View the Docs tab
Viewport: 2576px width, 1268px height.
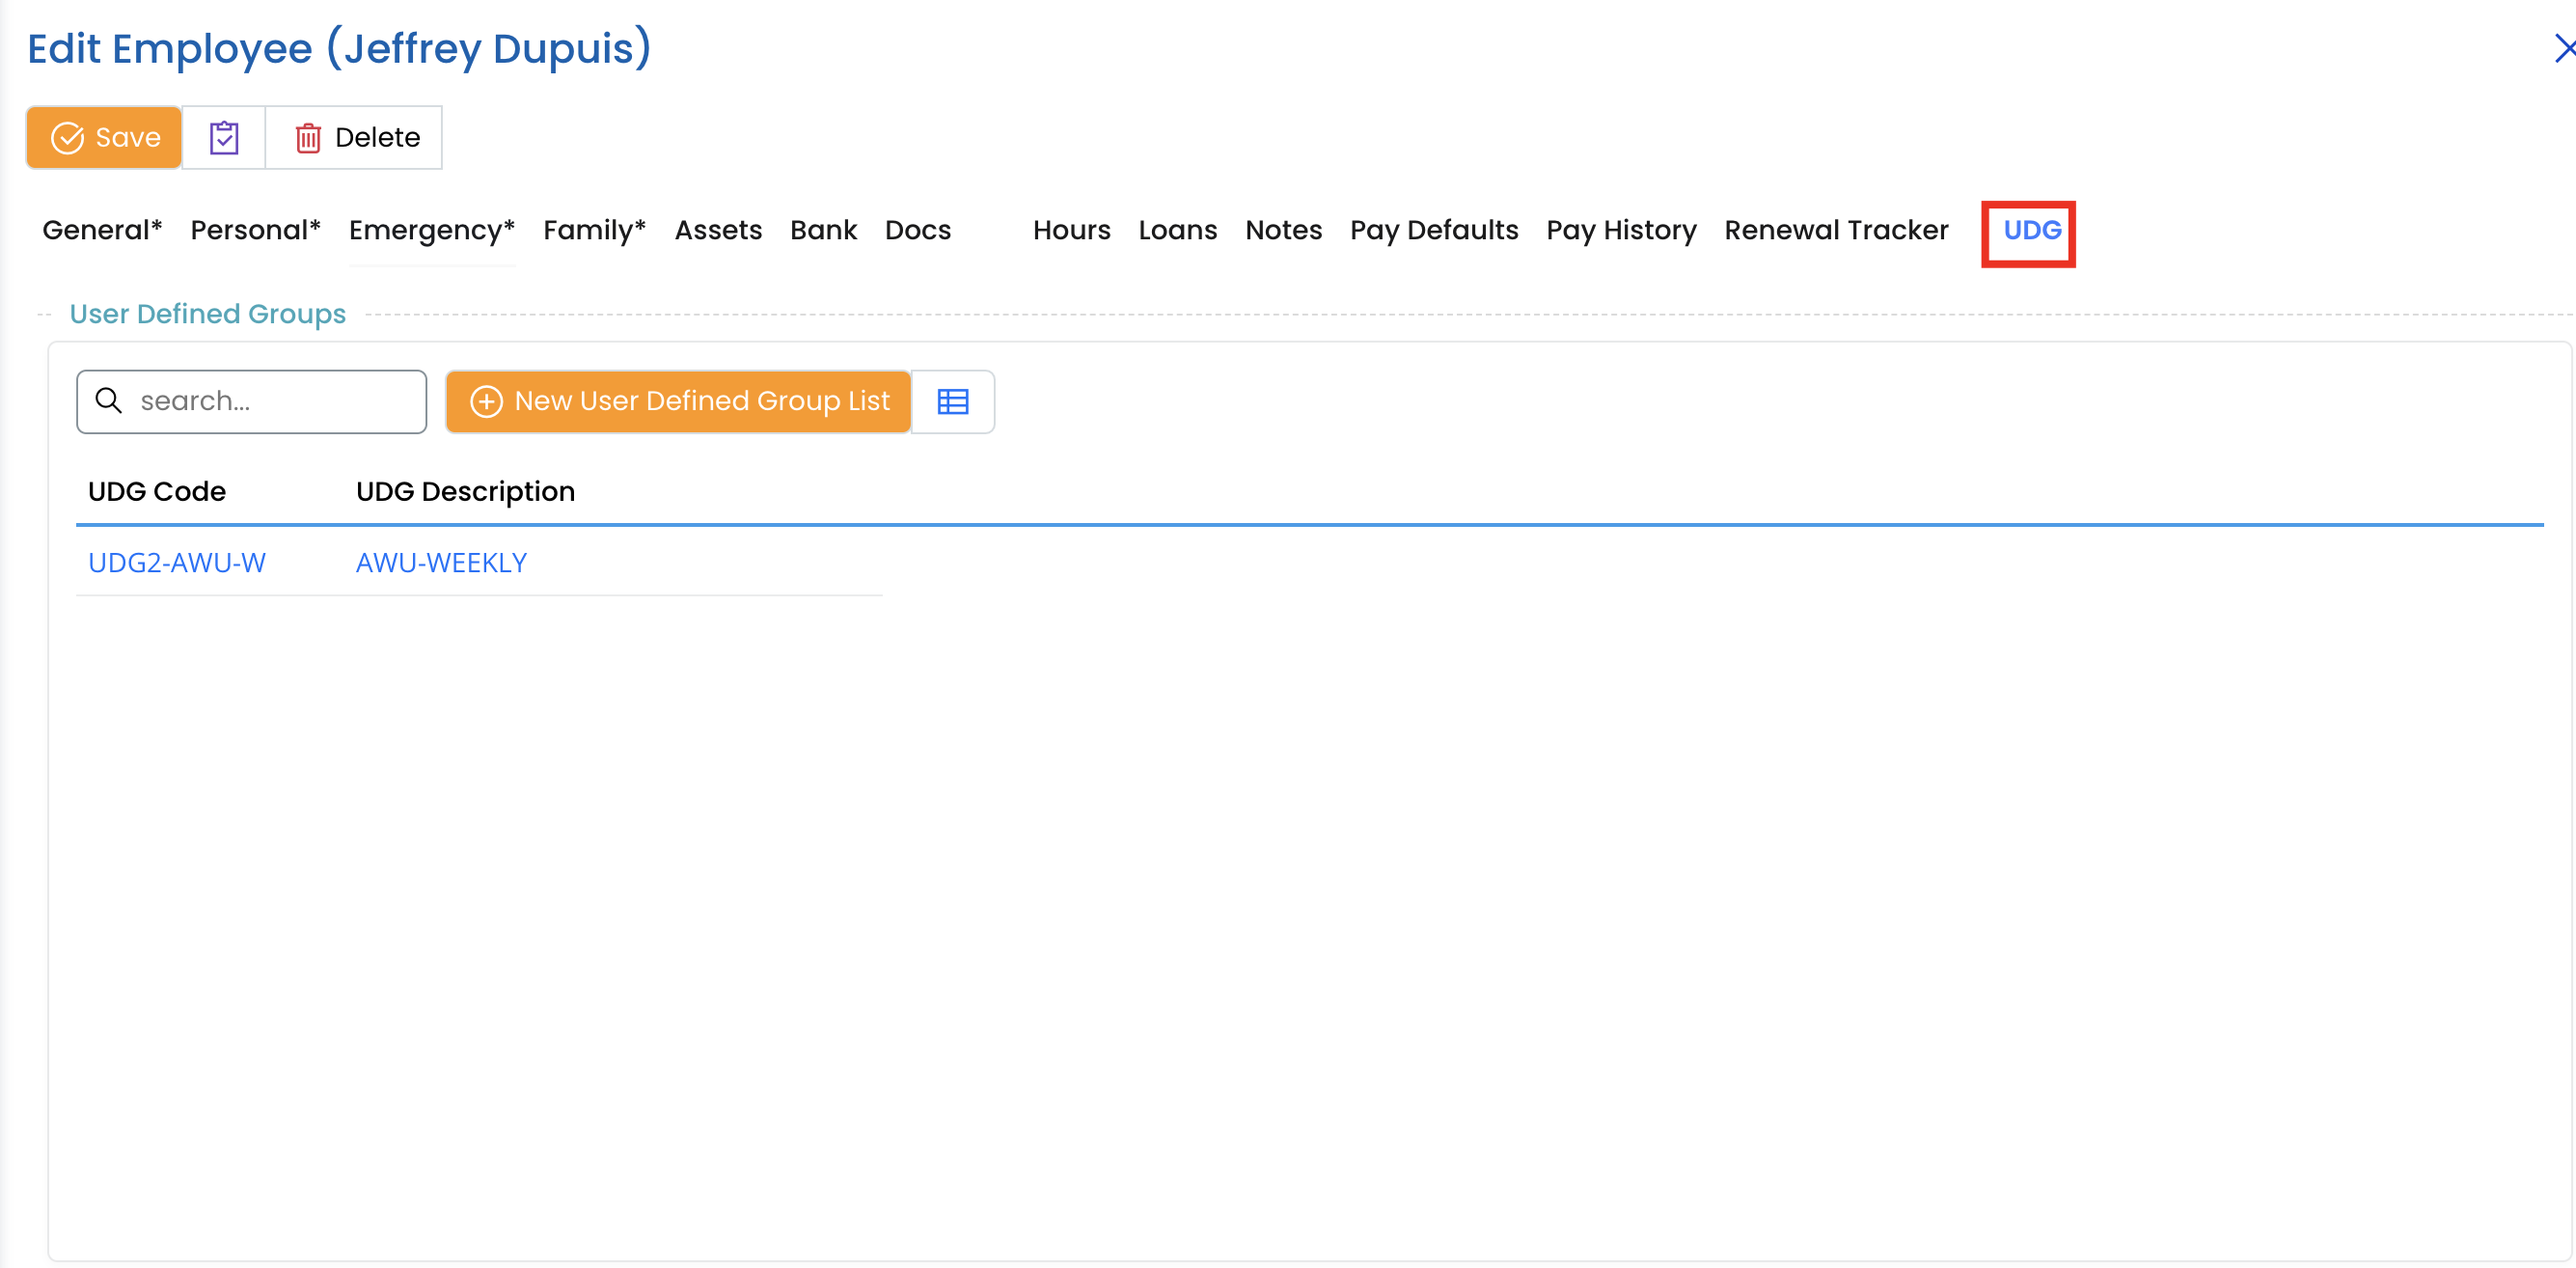(917, 231)
